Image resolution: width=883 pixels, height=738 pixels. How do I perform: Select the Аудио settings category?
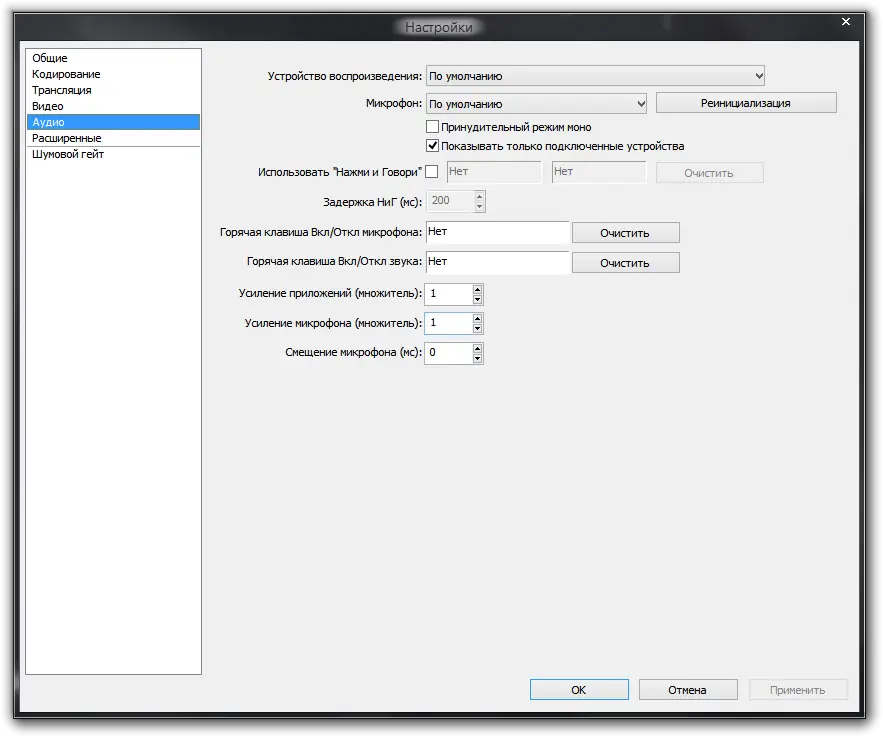(113, 122)
